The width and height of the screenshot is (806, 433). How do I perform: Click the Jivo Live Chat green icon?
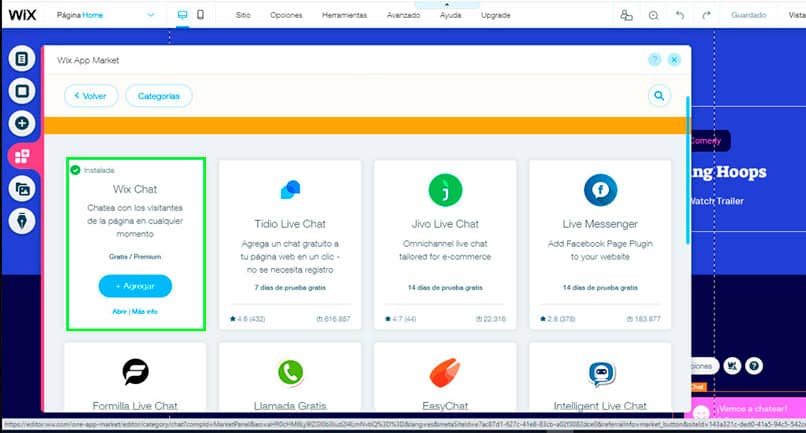coord(445,190)
